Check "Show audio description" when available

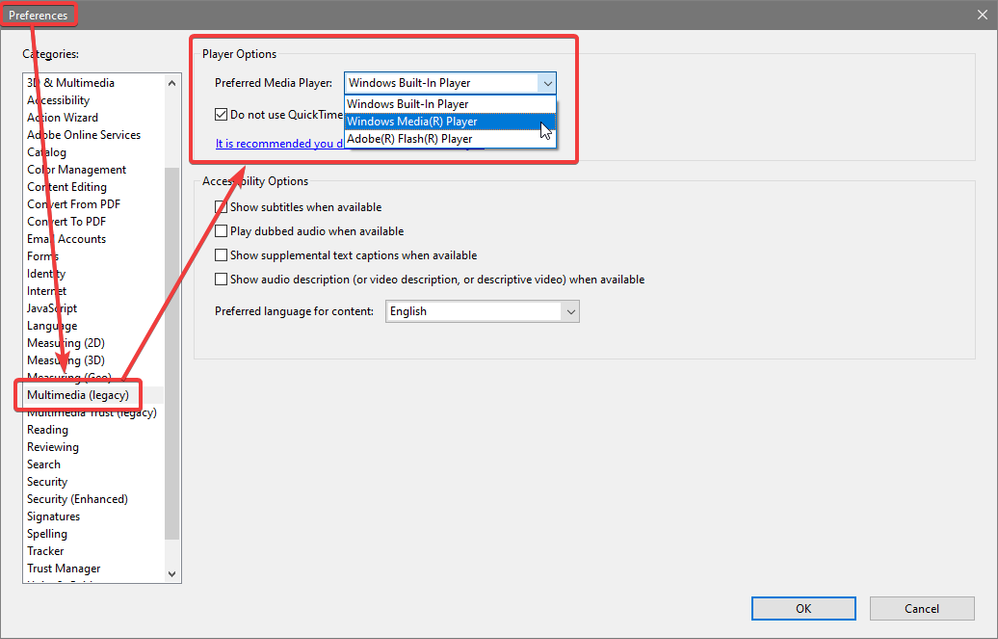pos(221,278)
